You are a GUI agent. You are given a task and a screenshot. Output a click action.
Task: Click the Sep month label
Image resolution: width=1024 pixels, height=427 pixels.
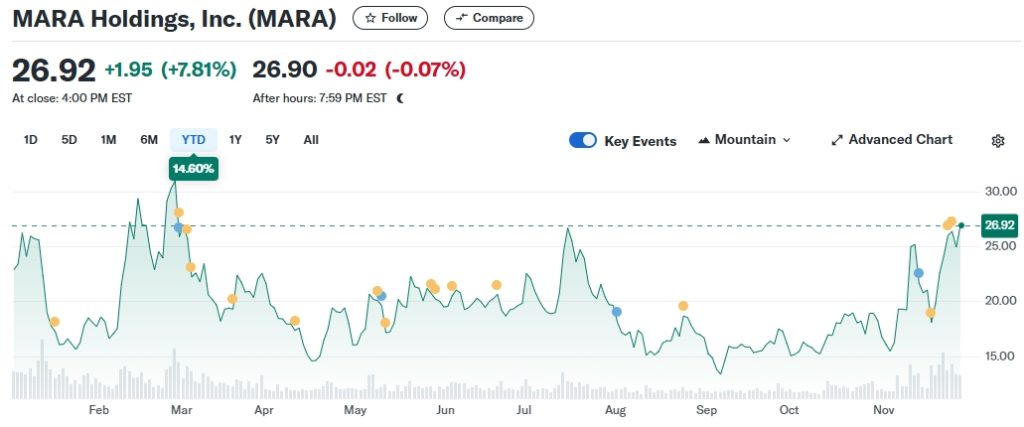point(706,411)
